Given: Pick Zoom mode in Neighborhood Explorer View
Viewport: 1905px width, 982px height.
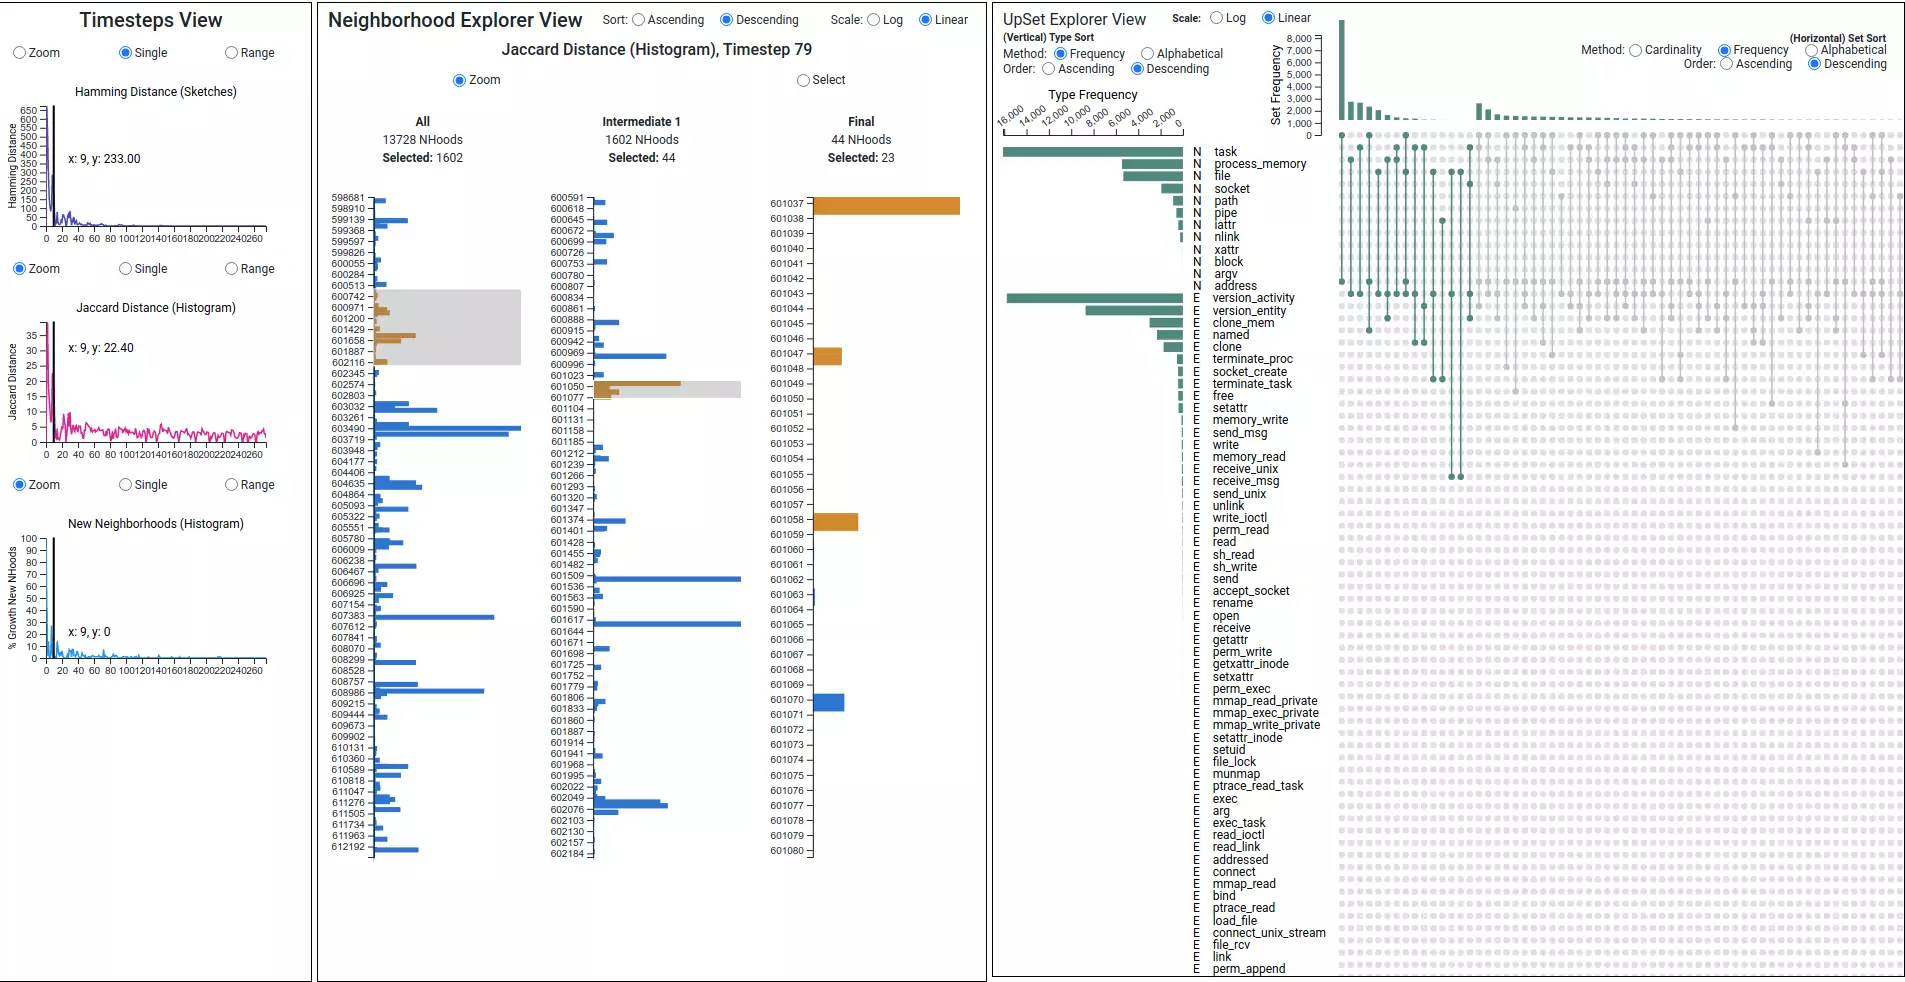Looking at the screenshot, I should click(x=459, y=80).
